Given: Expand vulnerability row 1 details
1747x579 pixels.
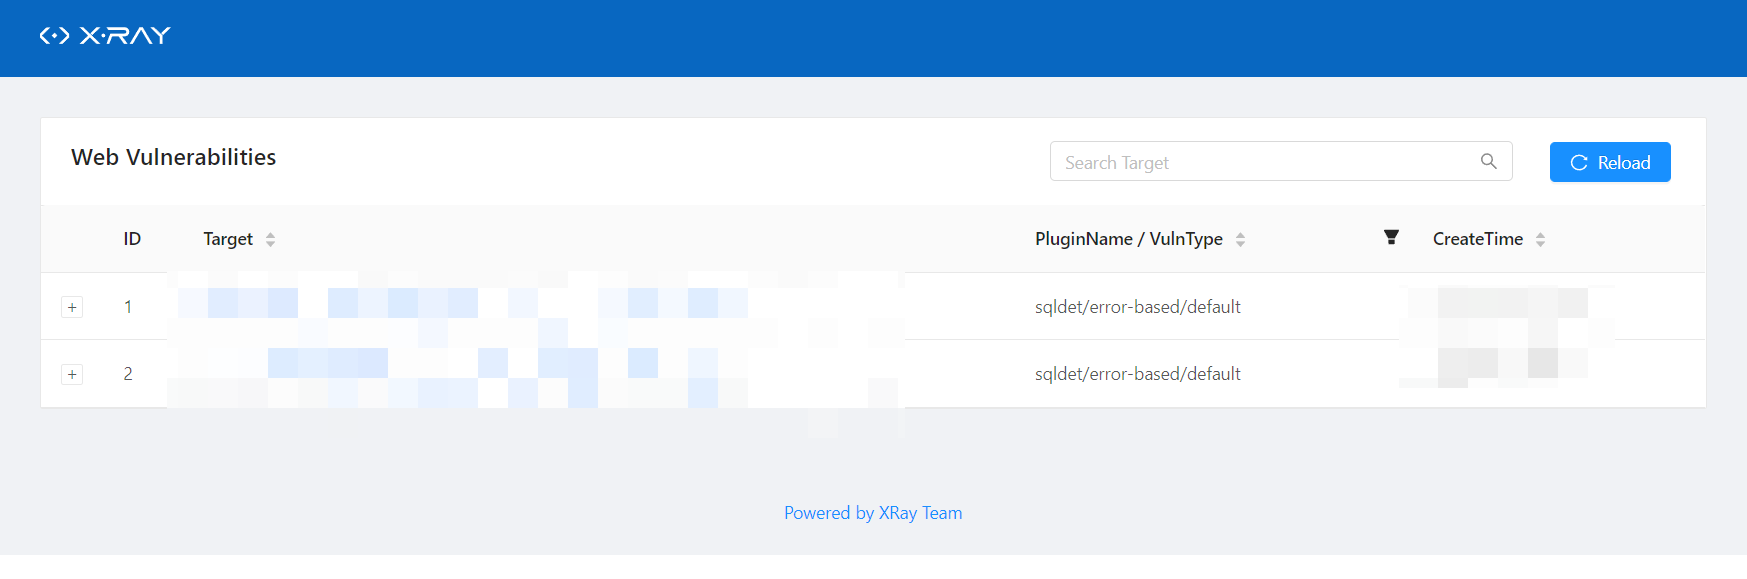Looking at the screenshot, I should (x=72, y=307).
